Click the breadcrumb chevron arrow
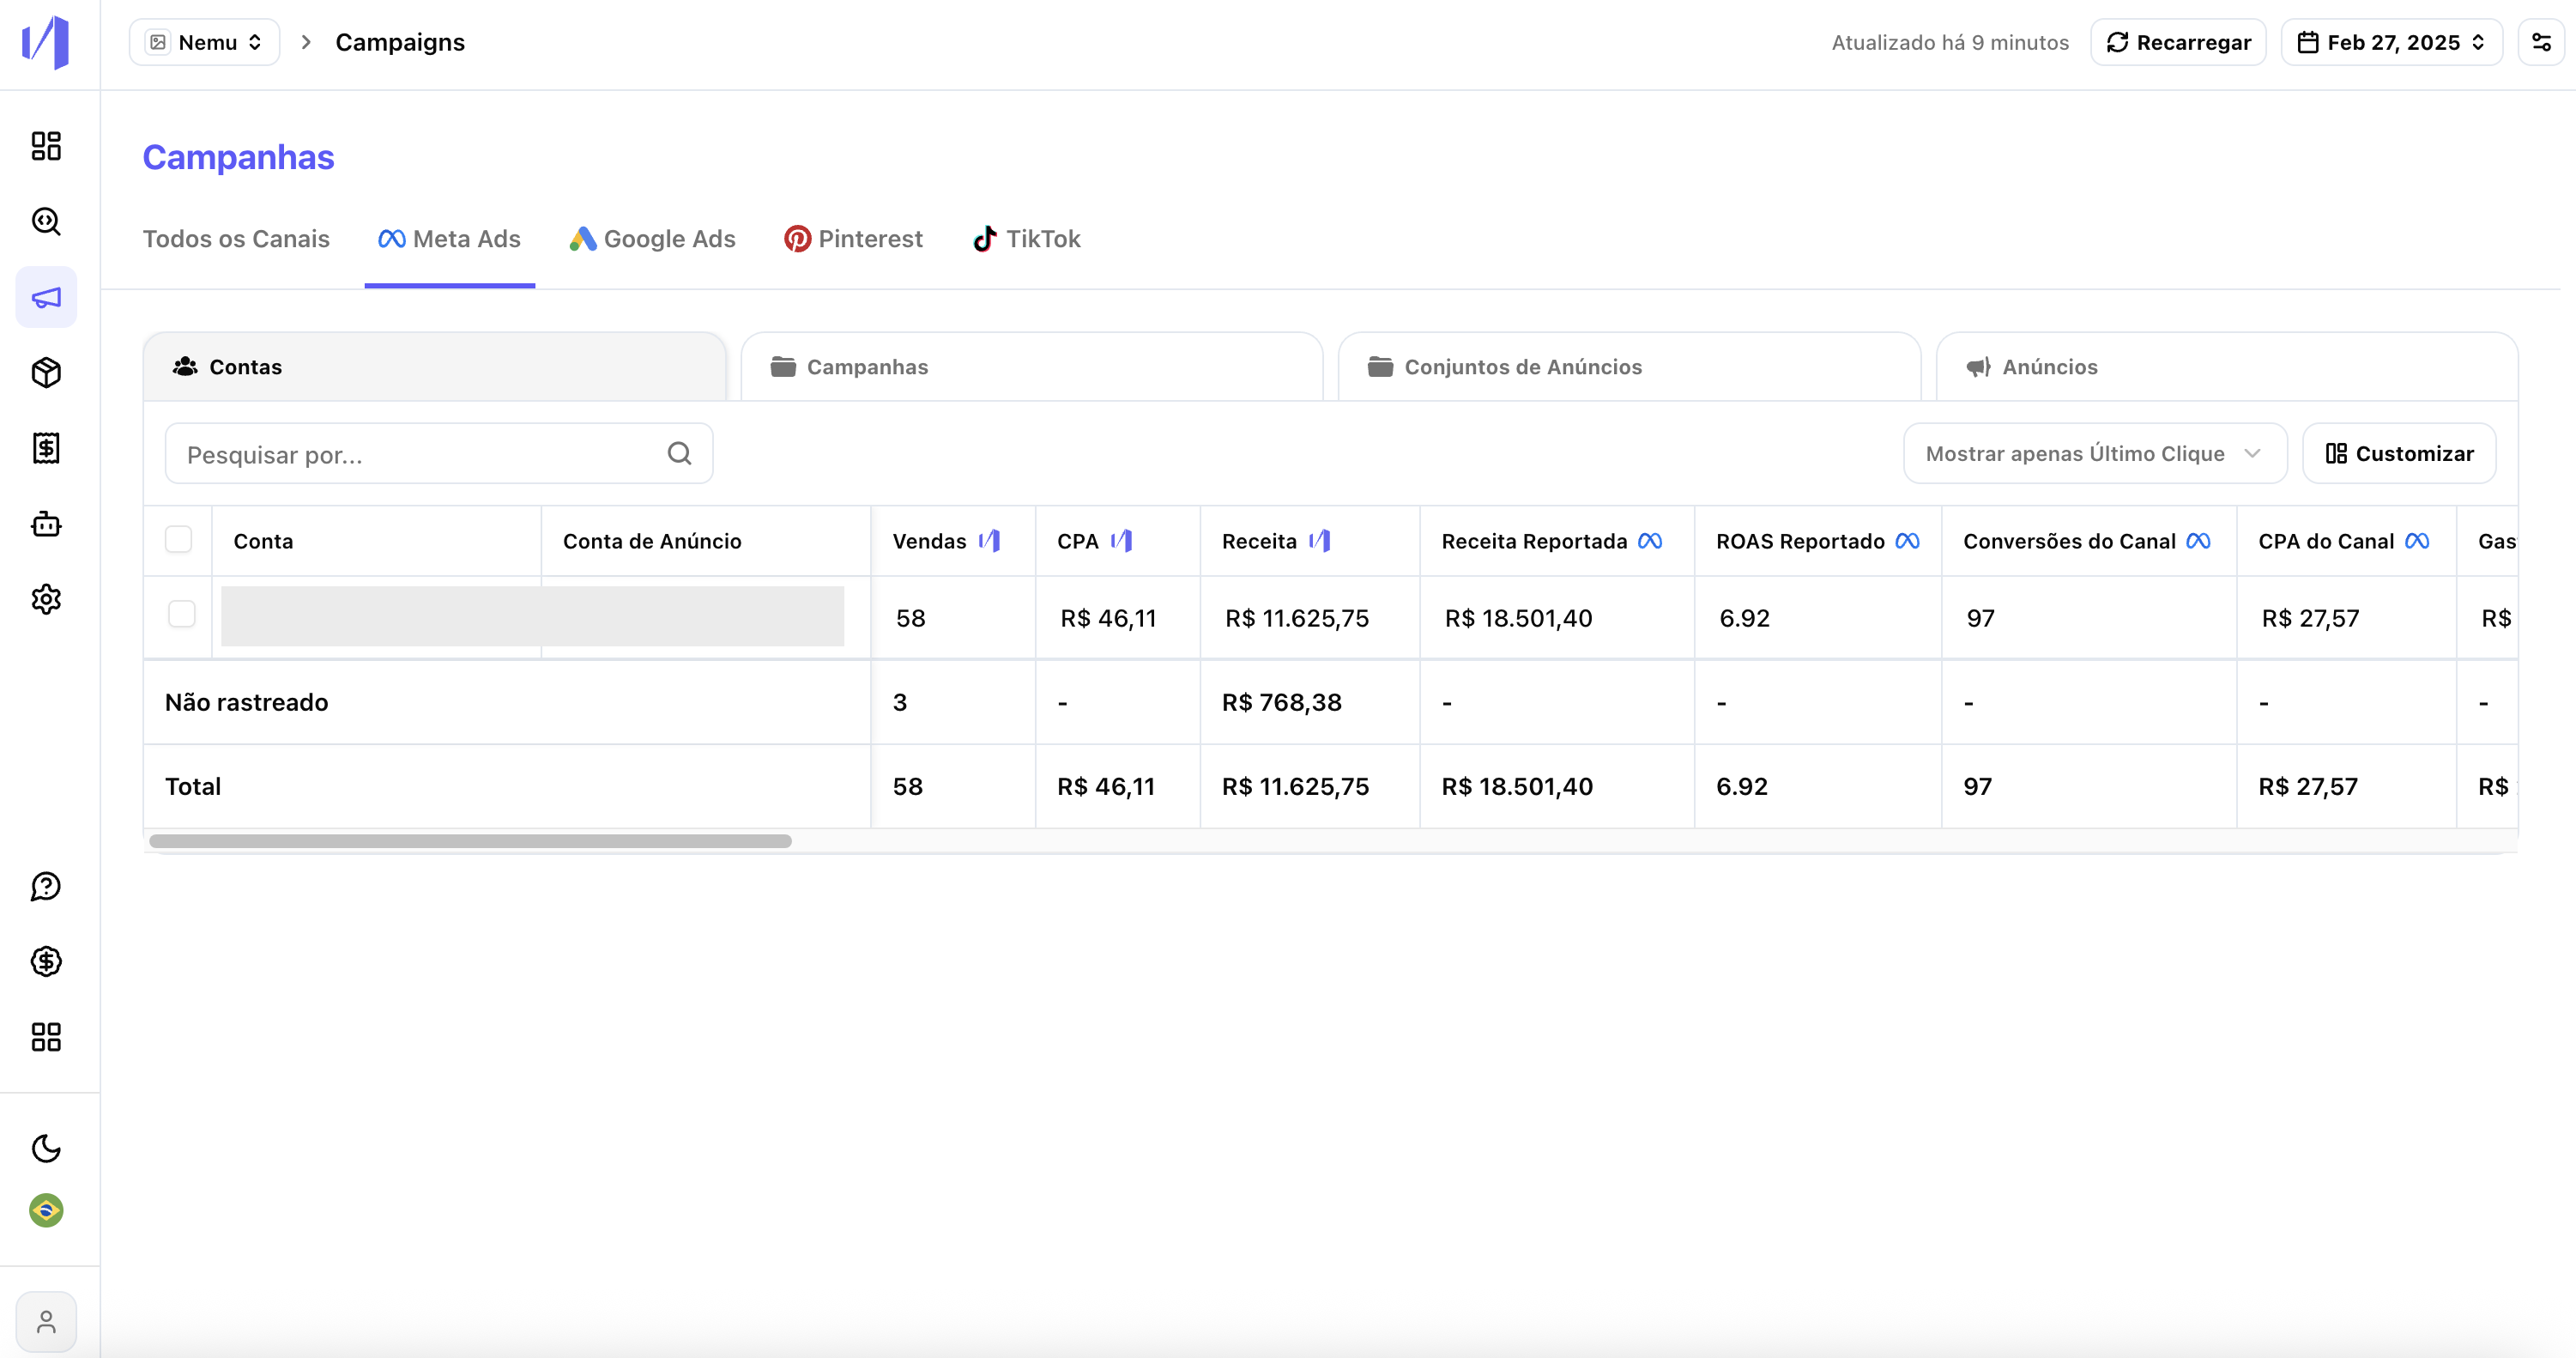Viewport: 2576px width, 1358px height. pos(307,42)
